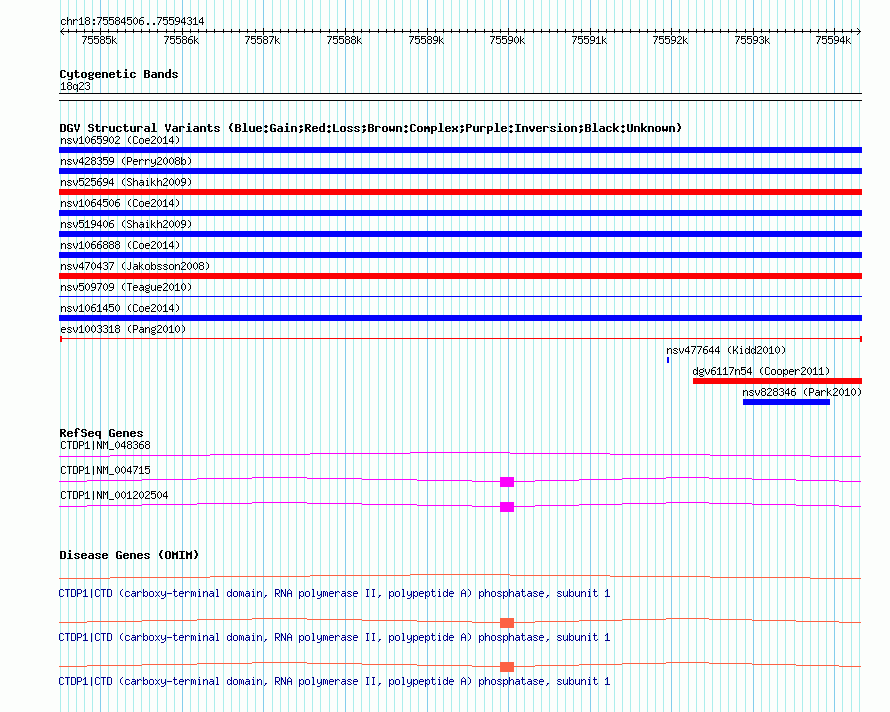
Task: Click the DGV Structural Variants track title
Action: tap(371, 128)
